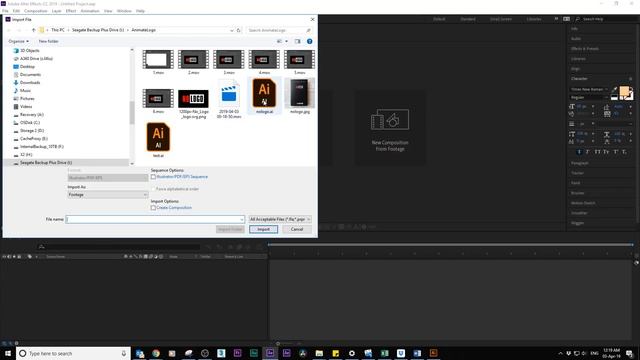Viewport: 640px width, 360px height.
Task: Click the Import button
Action: pyautogui.click(x=263, y=229)
